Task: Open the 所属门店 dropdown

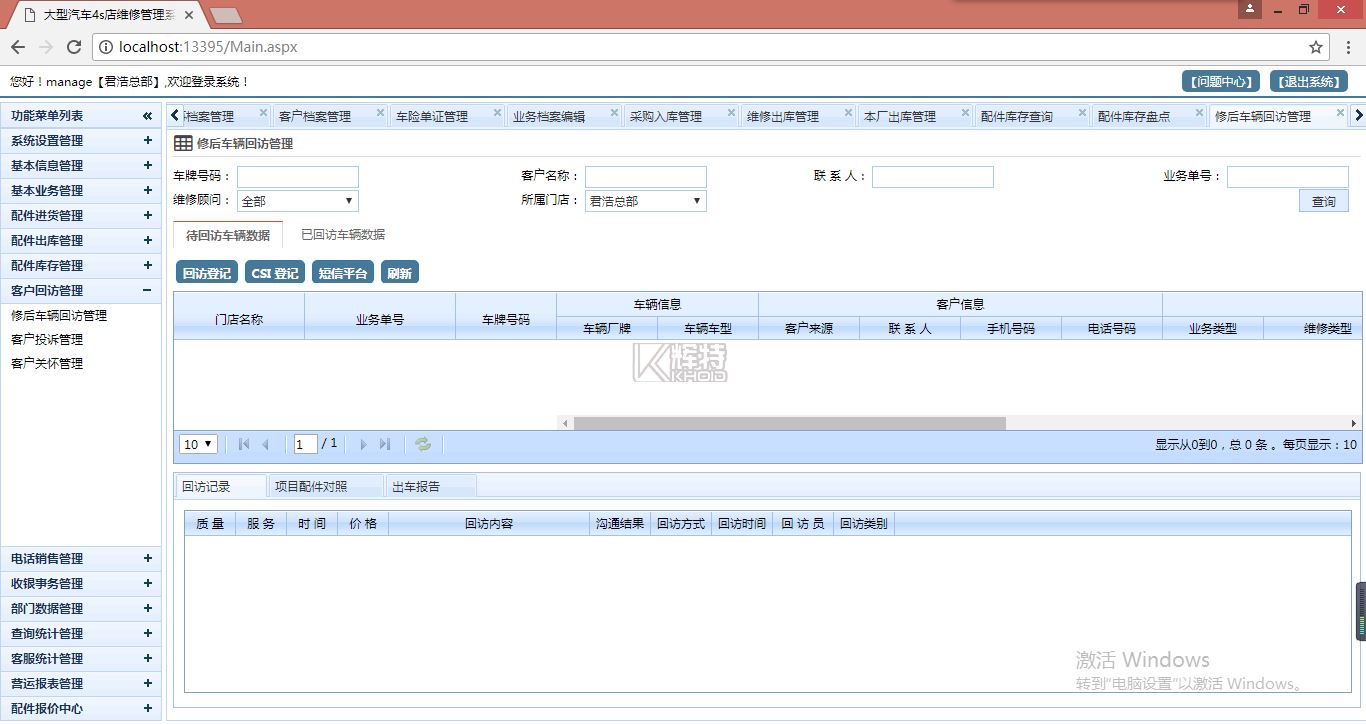Action: click(645, 201)
